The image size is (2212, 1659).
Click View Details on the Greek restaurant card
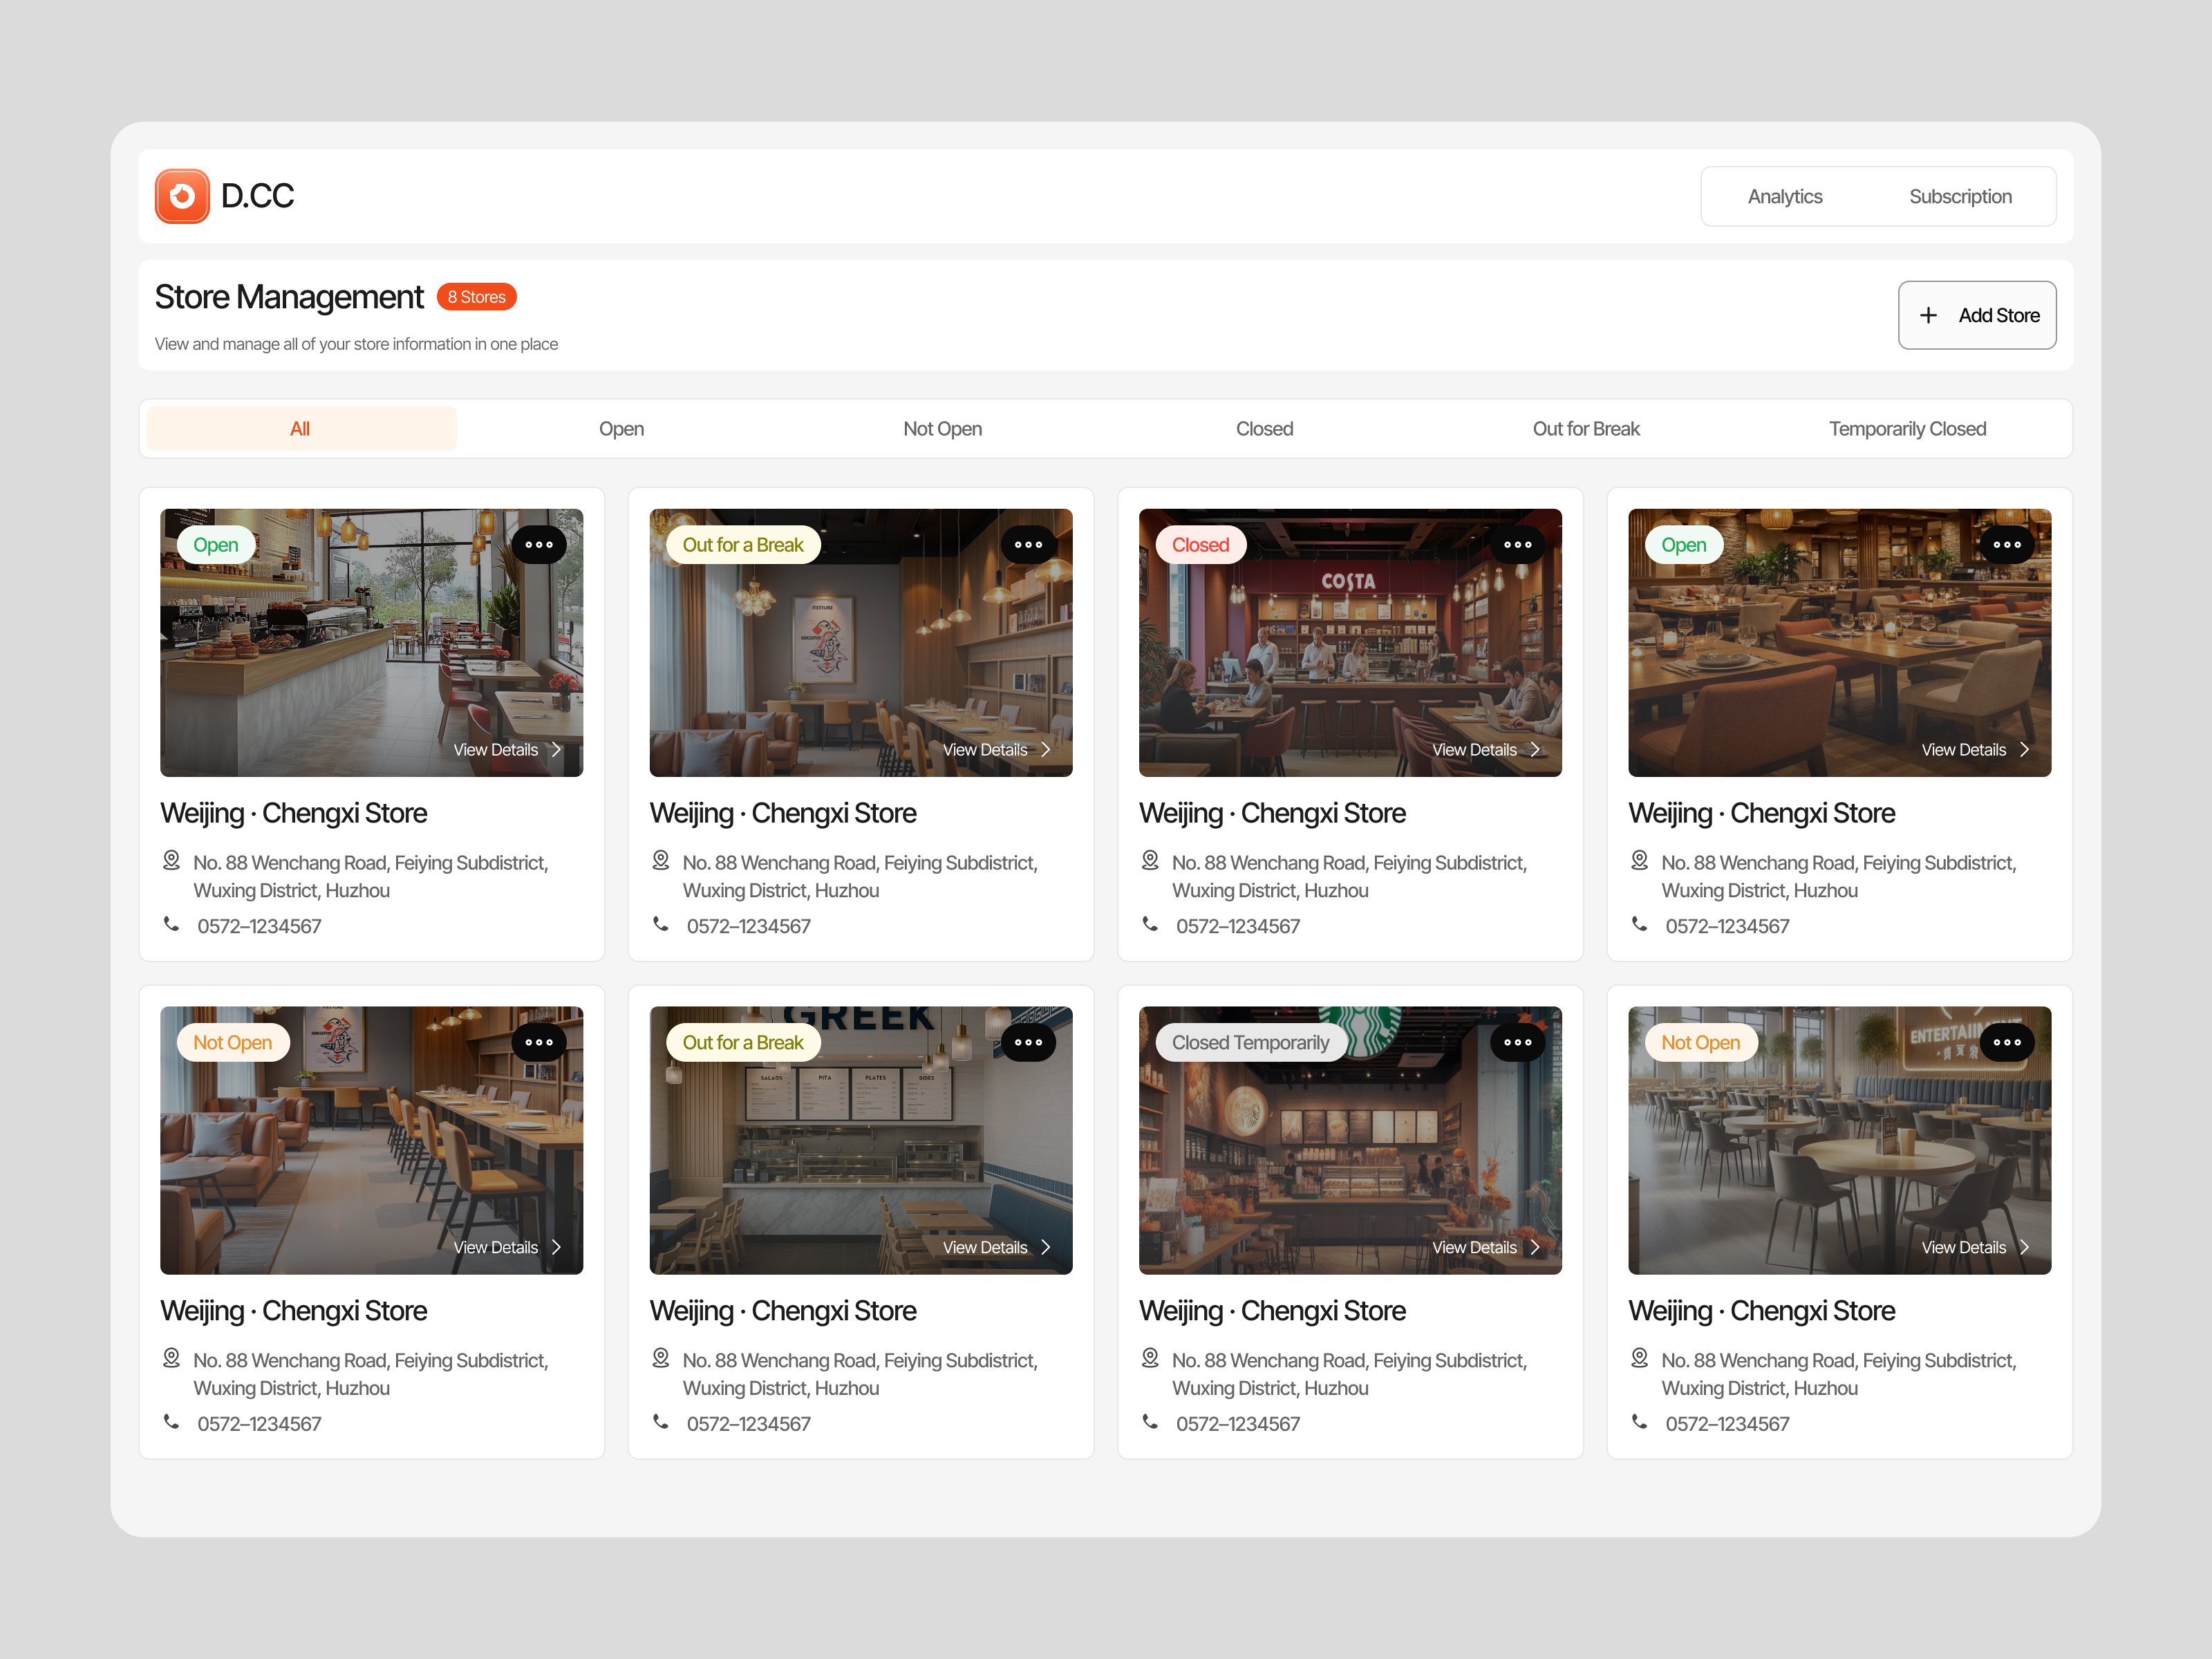997,1247
